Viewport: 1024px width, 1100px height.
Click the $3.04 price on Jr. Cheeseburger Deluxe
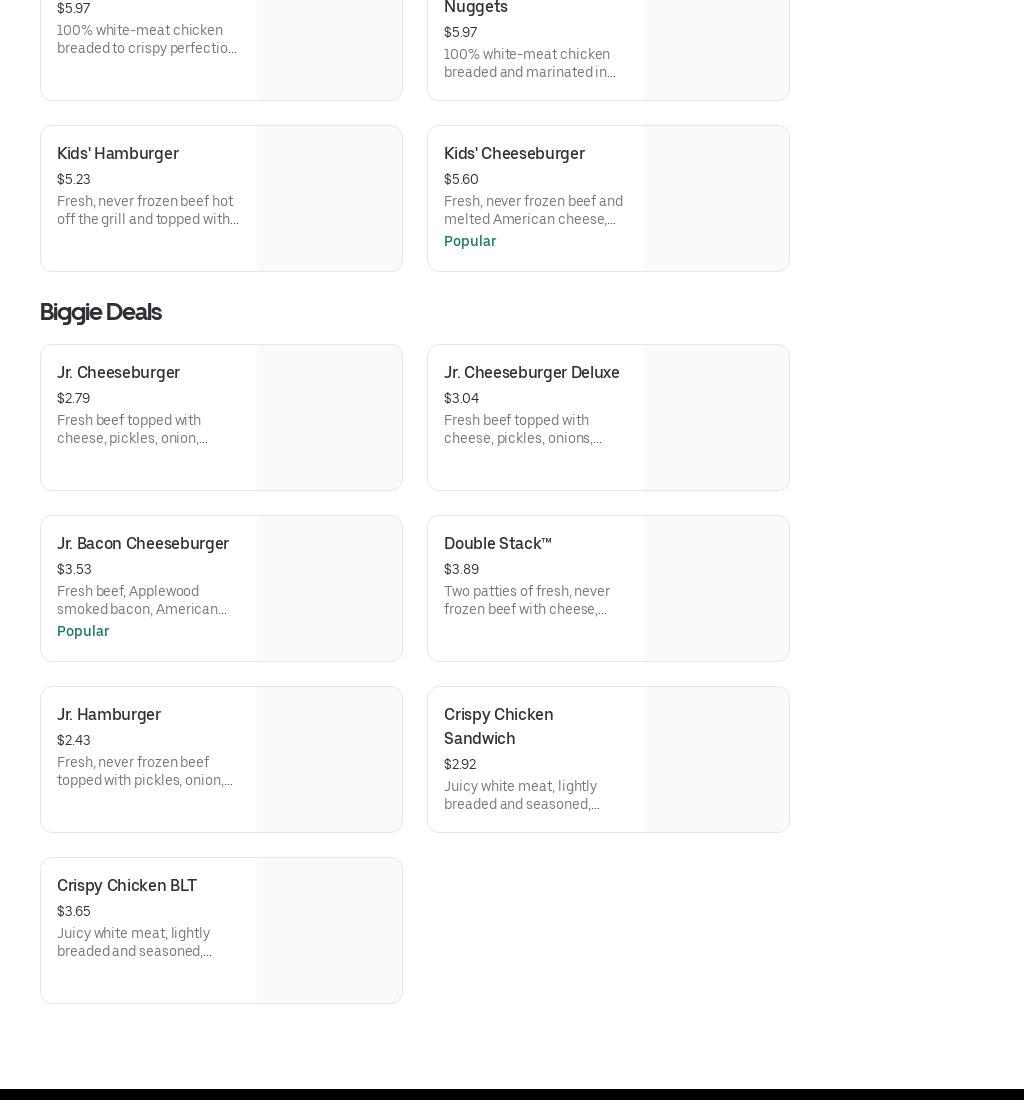tap(461, 398)
